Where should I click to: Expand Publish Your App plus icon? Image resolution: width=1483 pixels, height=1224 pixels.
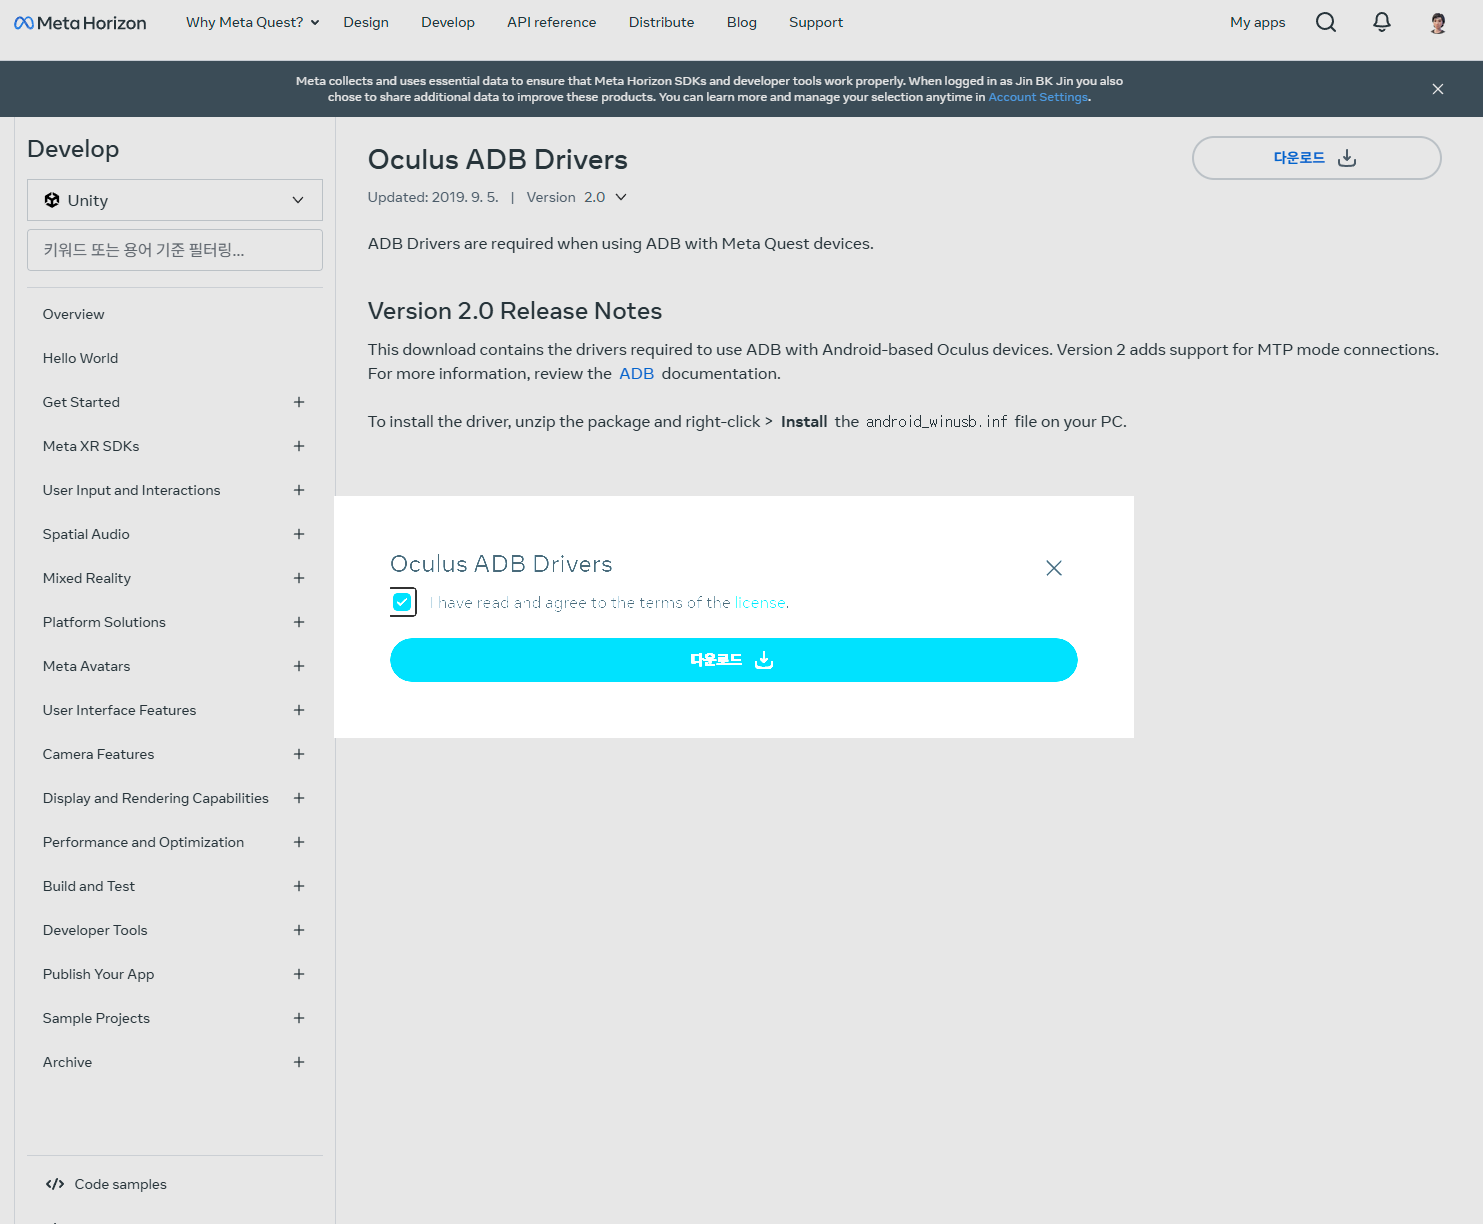[299, 974]
